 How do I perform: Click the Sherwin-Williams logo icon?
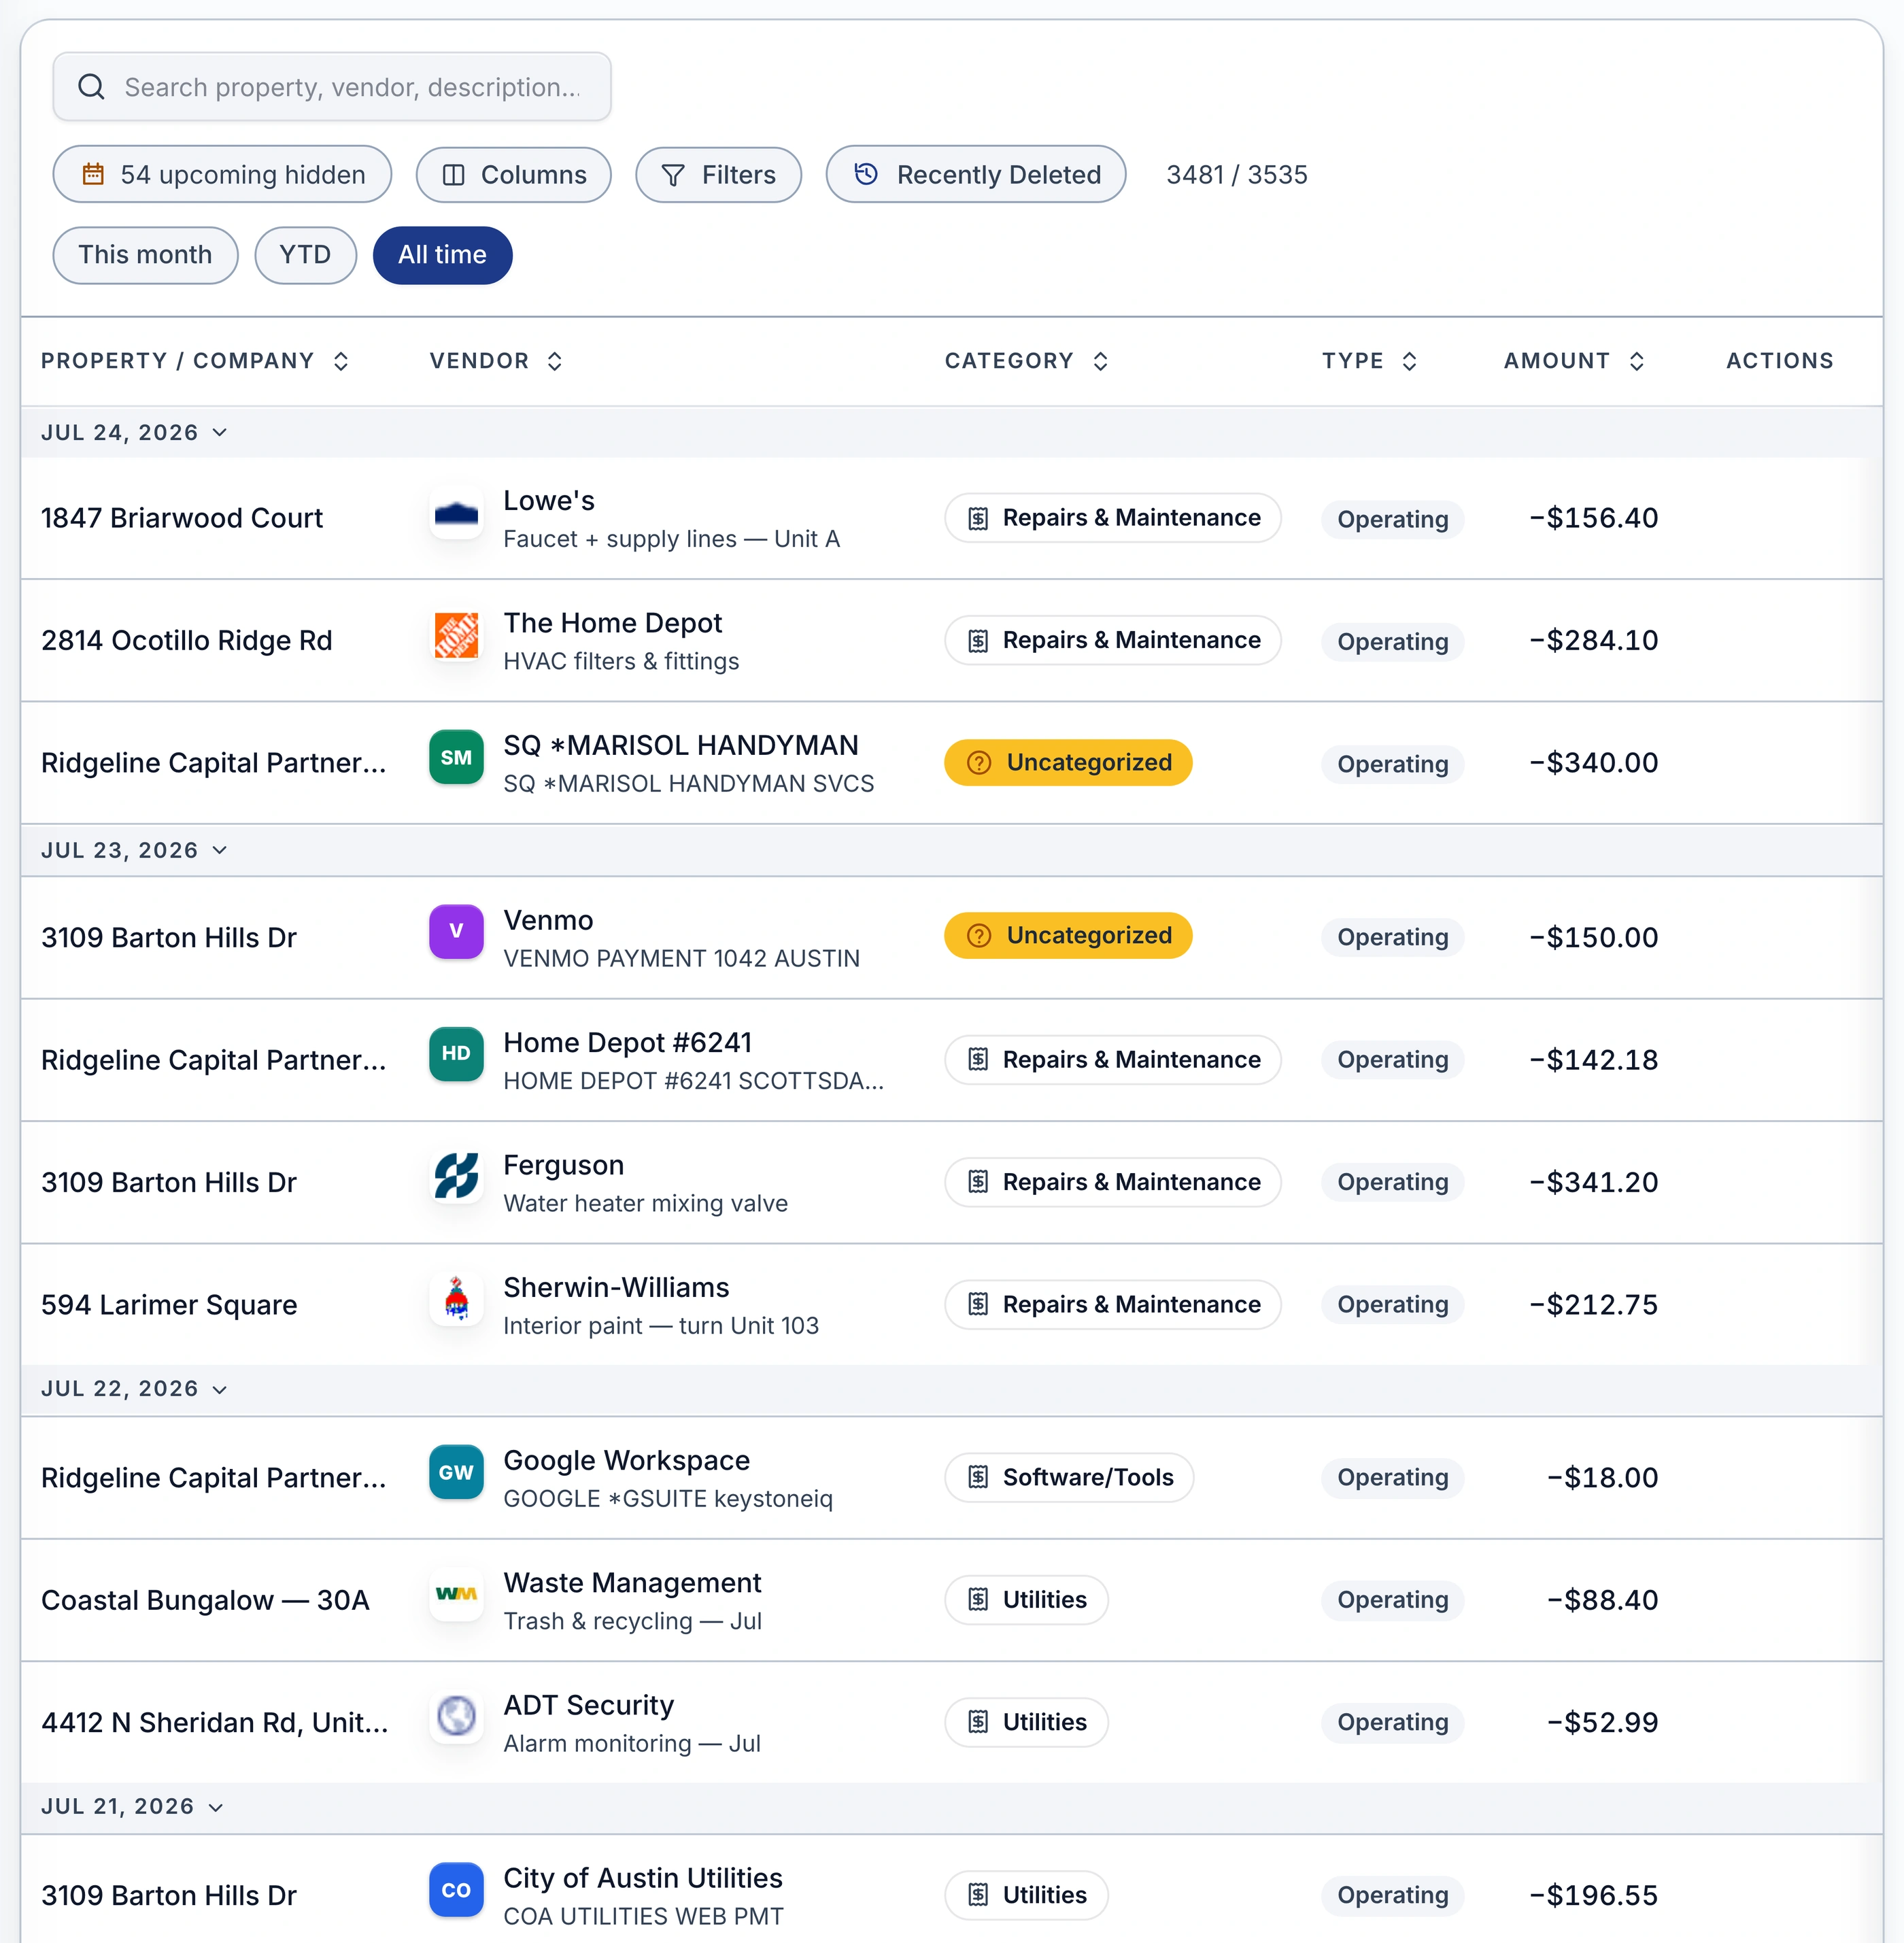(456, 1298)
